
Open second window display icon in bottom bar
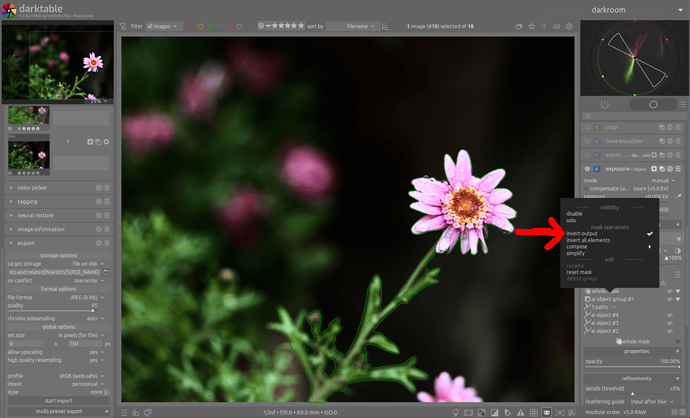tap(148, 412)
